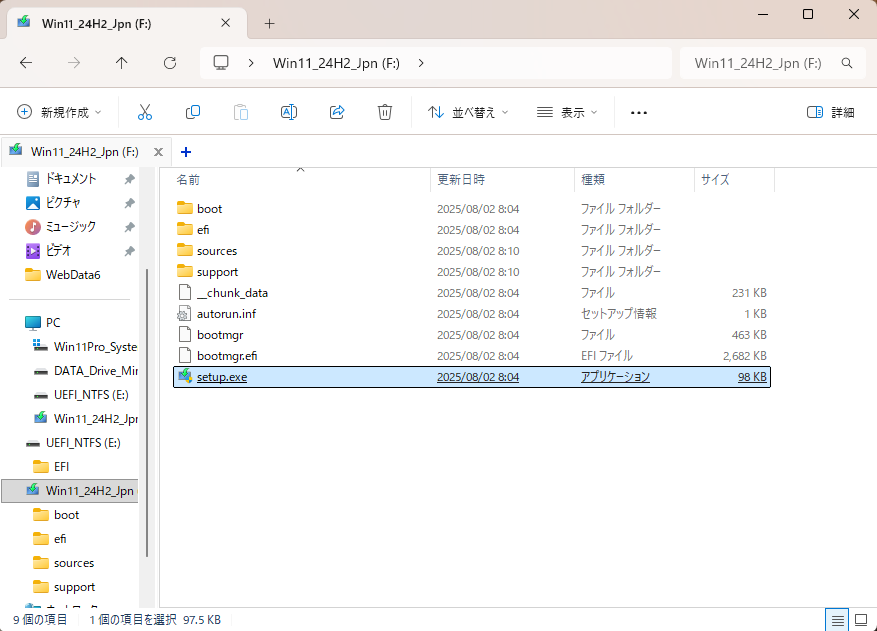Unpin ドキュメント using its pin icon
This screenshot has width=877, height=631.
[129, 179]
